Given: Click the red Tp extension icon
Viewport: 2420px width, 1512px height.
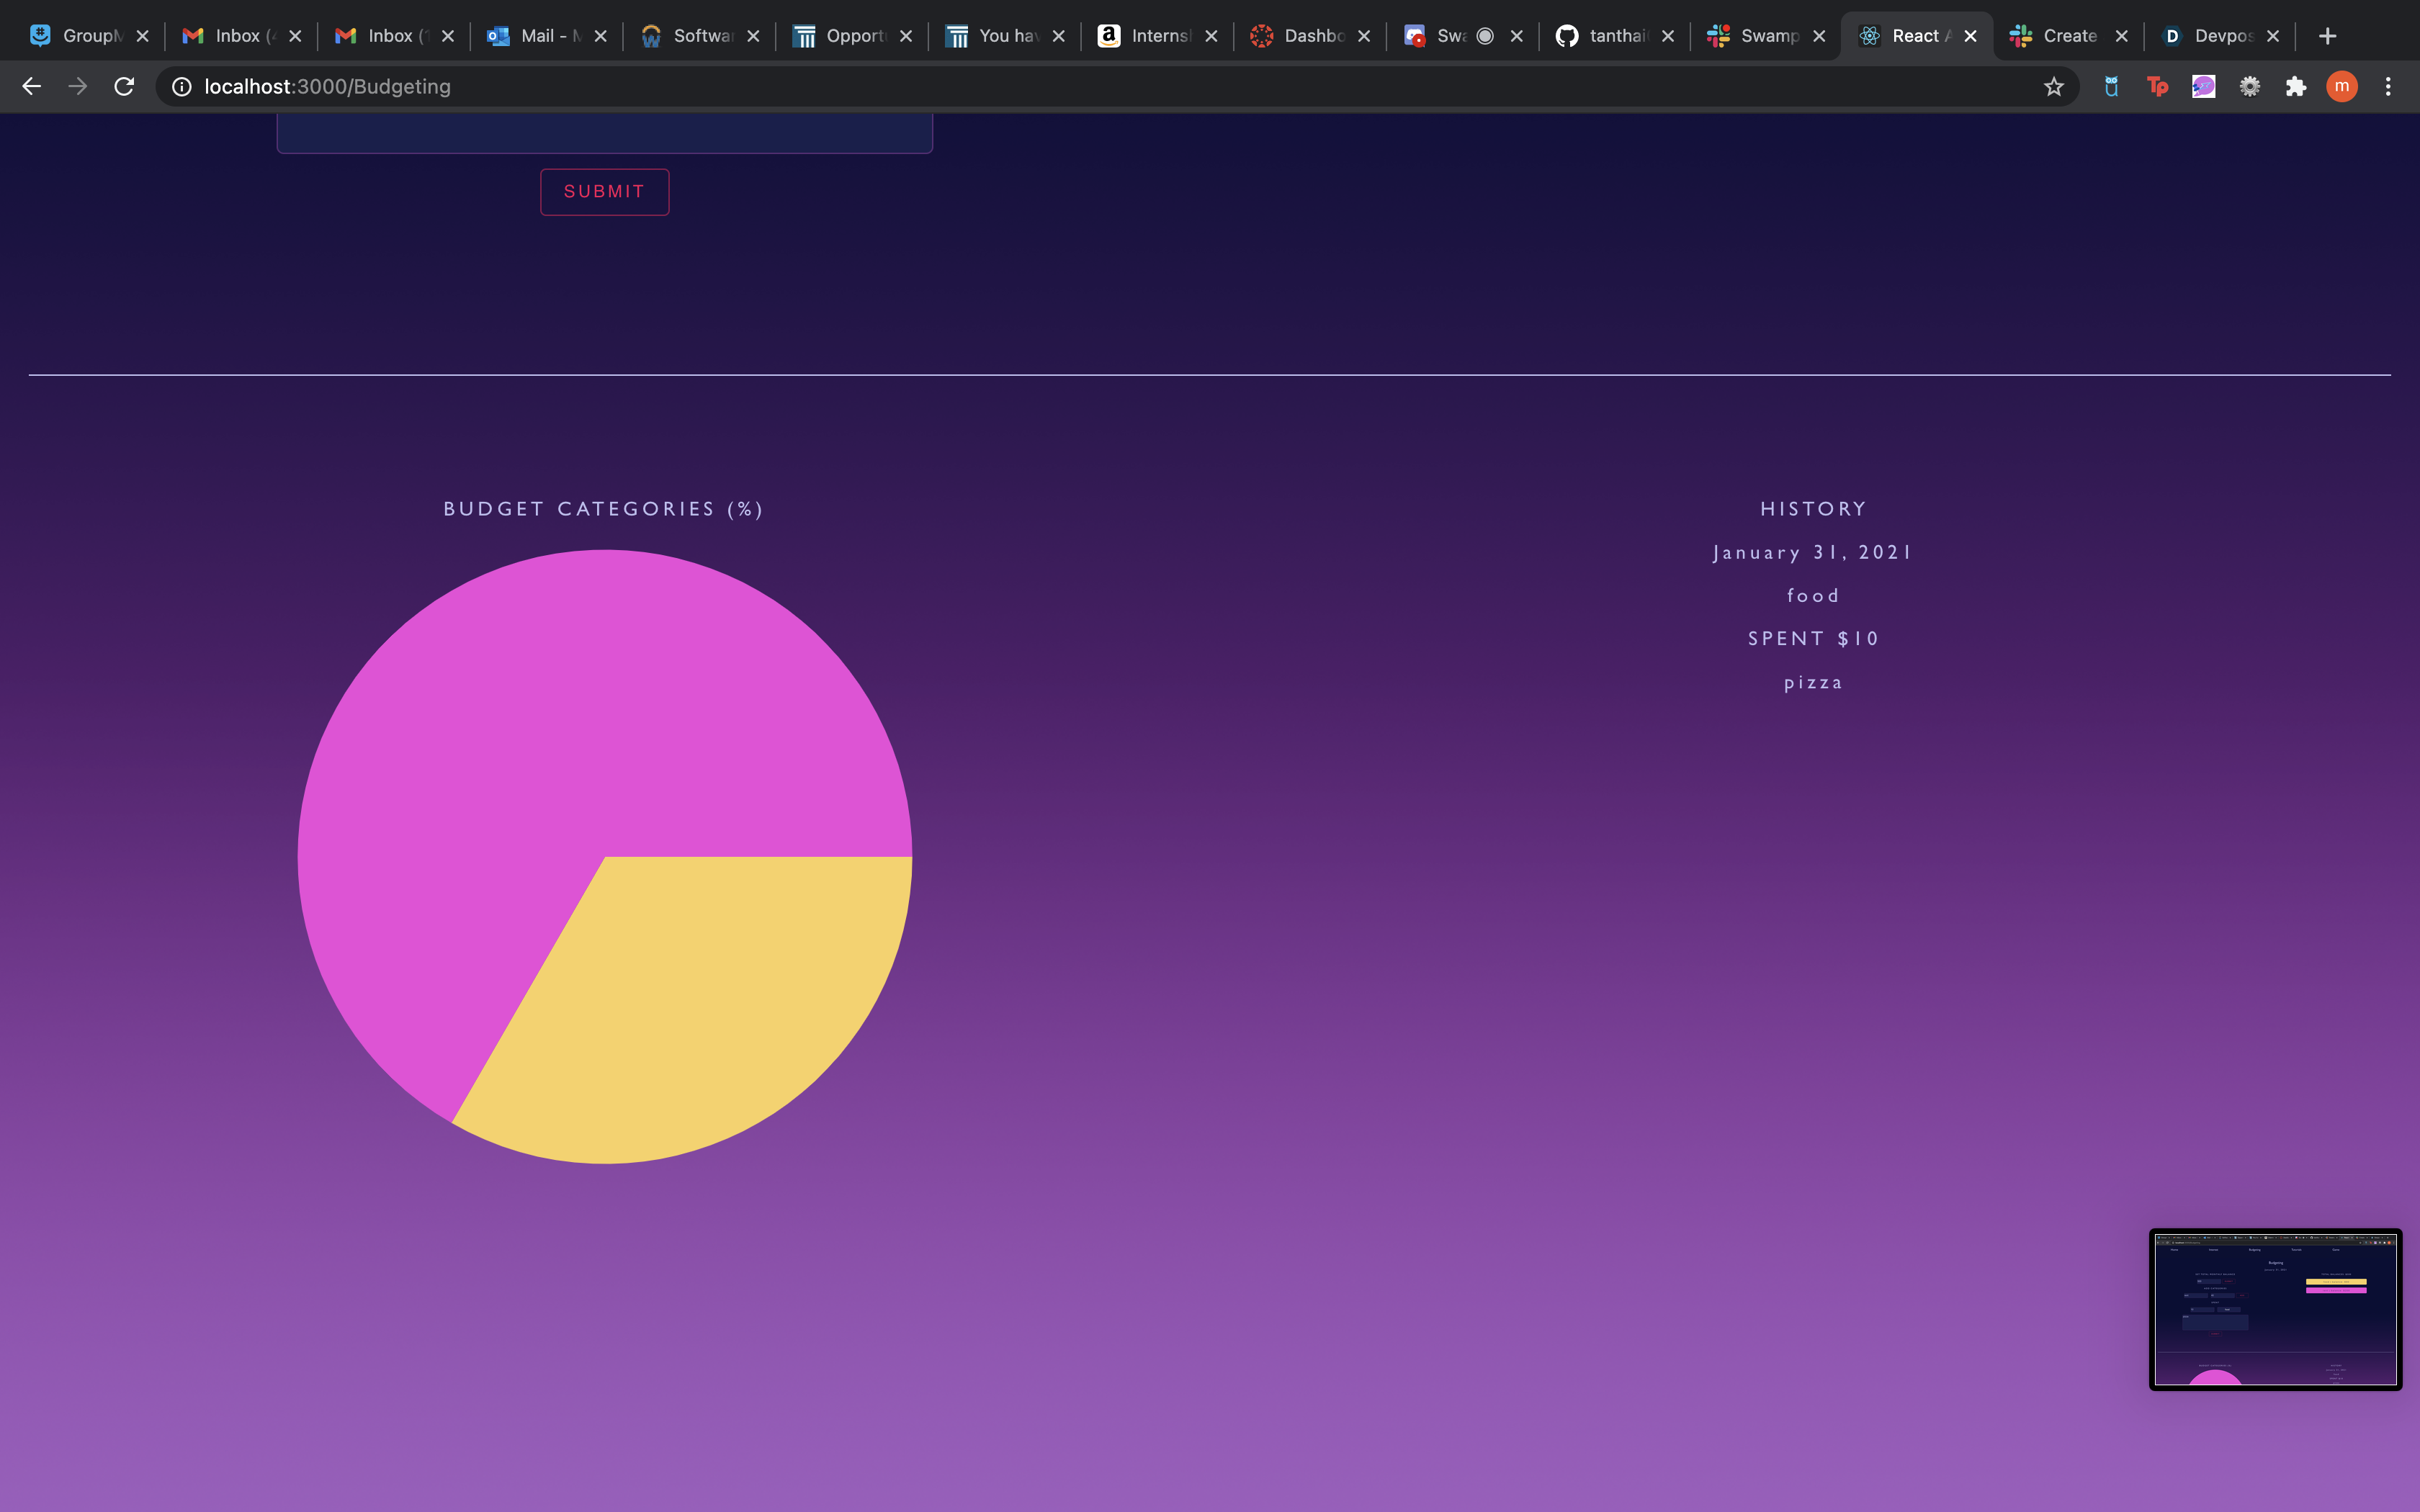Looking at the screenshot, I should (x=2157, y=87).
